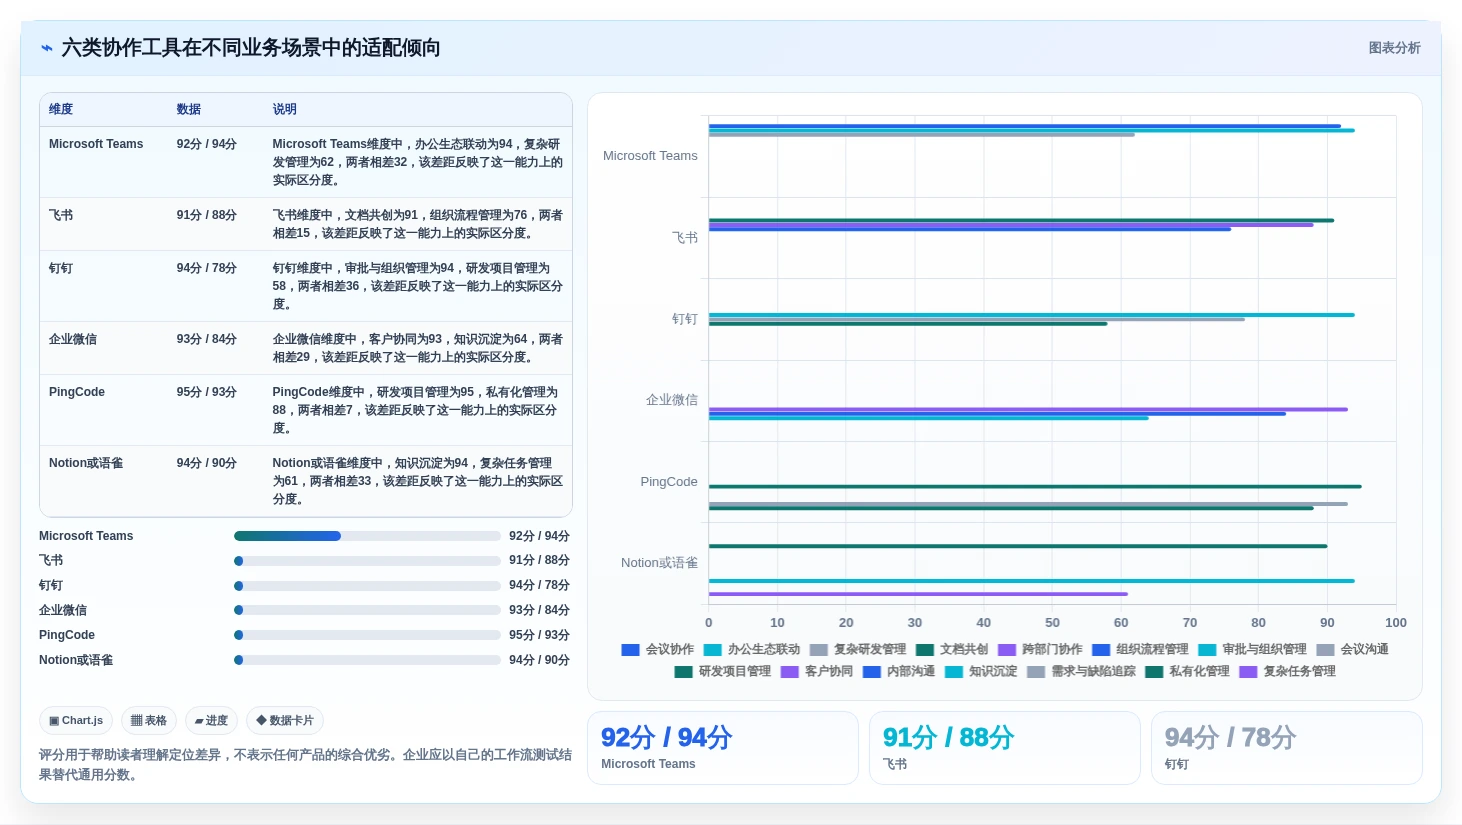Screen dimensions: 1462x825
Task: Toggle the 审批与组织管理 legend item
Action: click(1252, 649)
